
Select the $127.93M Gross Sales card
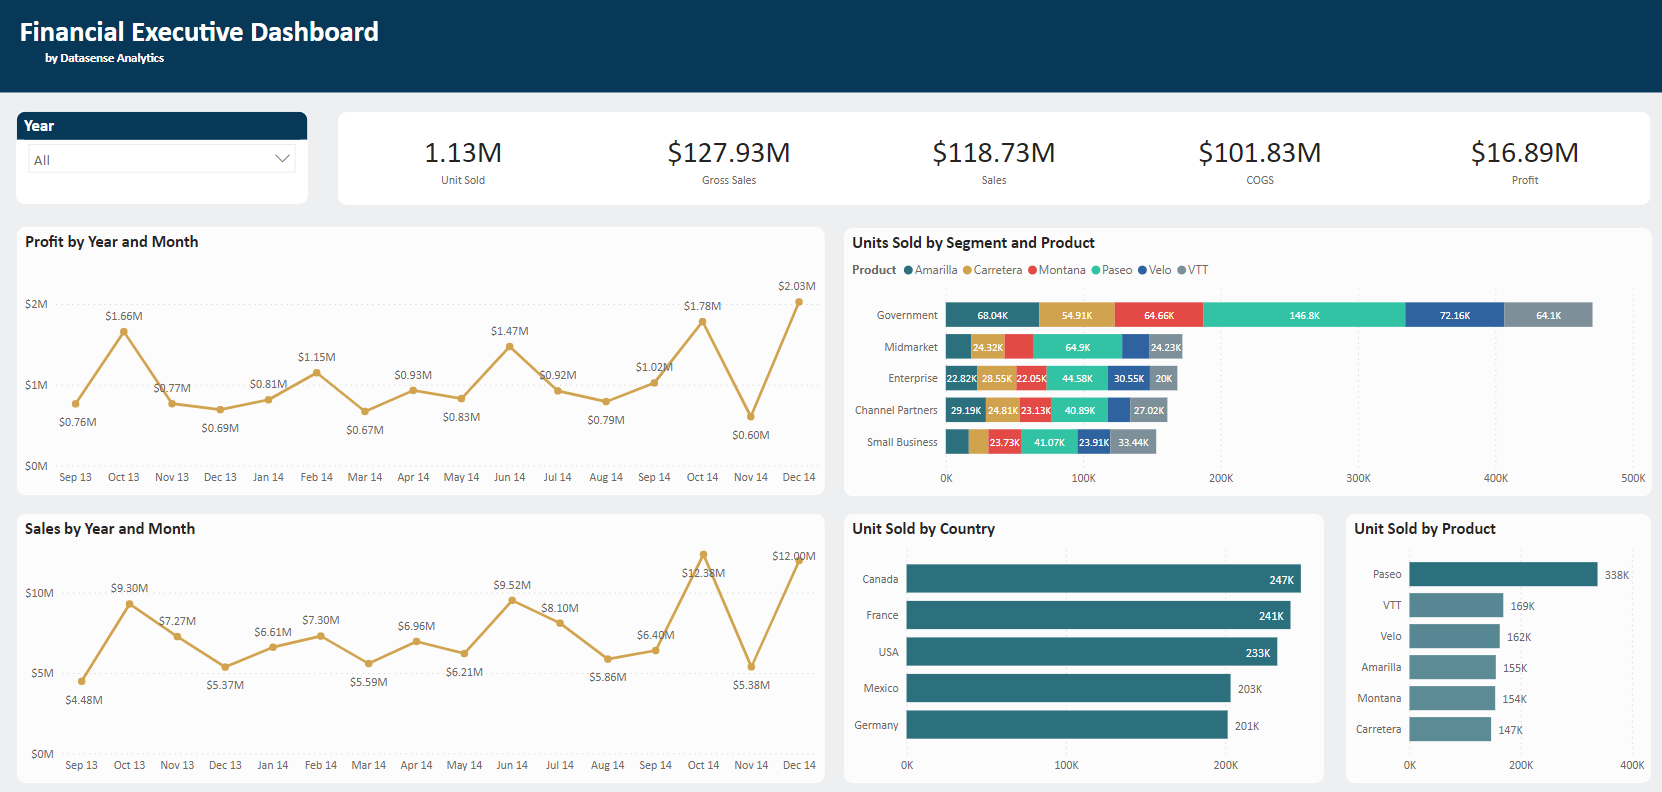(x=729, y=160)
